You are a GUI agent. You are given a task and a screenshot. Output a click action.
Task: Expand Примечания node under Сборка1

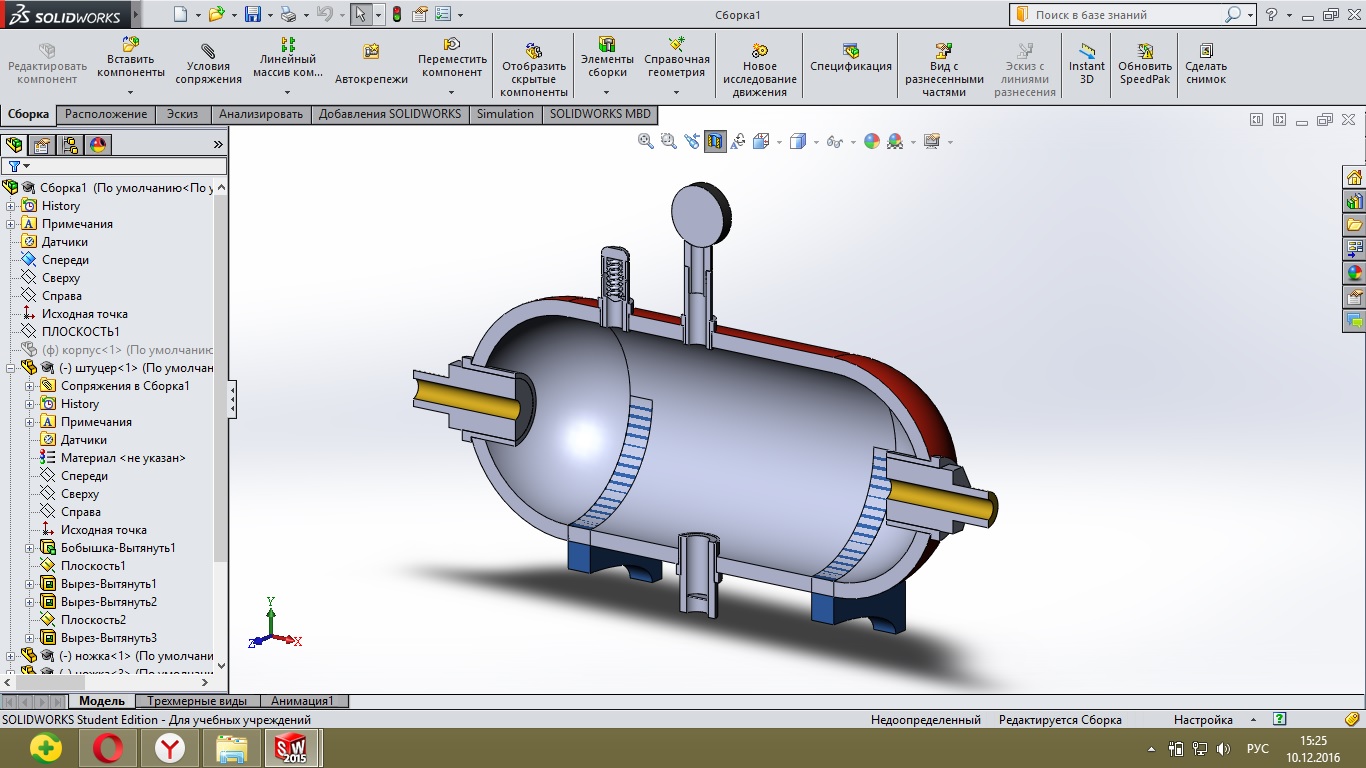coord(12,224)
